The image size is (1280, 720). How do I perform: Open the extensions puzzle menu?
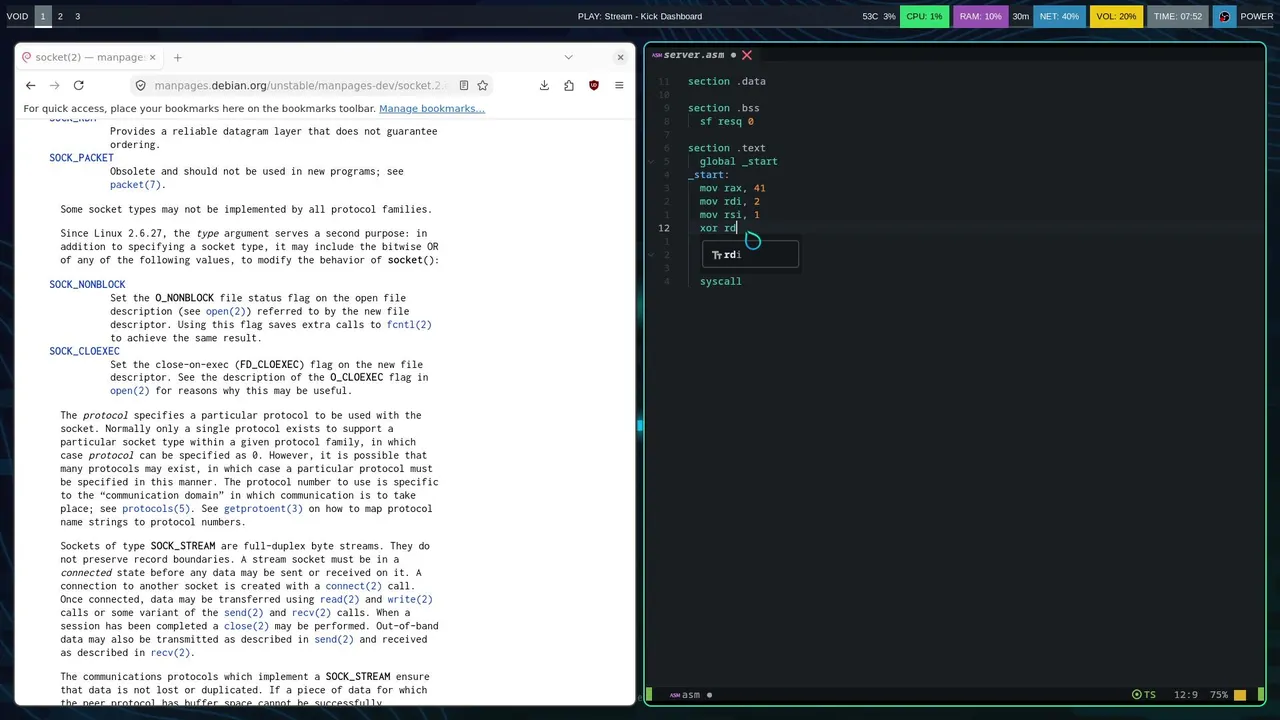569,86
